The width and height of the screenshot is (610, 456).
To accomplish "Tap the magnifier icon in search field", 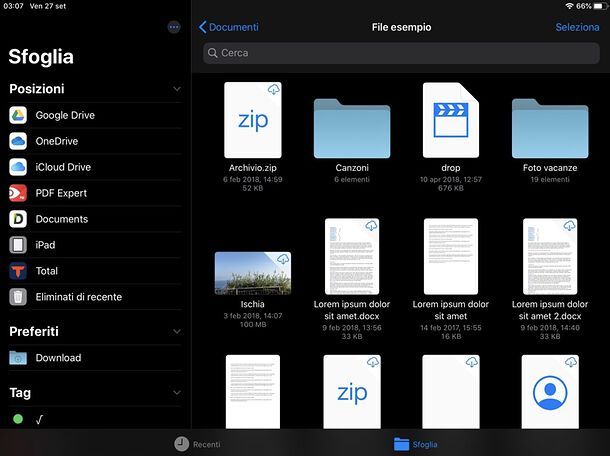I will coord(212,53).
